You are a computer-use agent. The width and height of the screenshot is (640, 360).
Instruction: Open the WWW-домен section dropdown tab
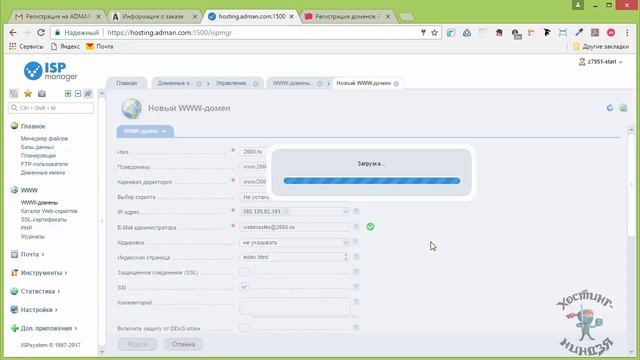pos(145,131)
